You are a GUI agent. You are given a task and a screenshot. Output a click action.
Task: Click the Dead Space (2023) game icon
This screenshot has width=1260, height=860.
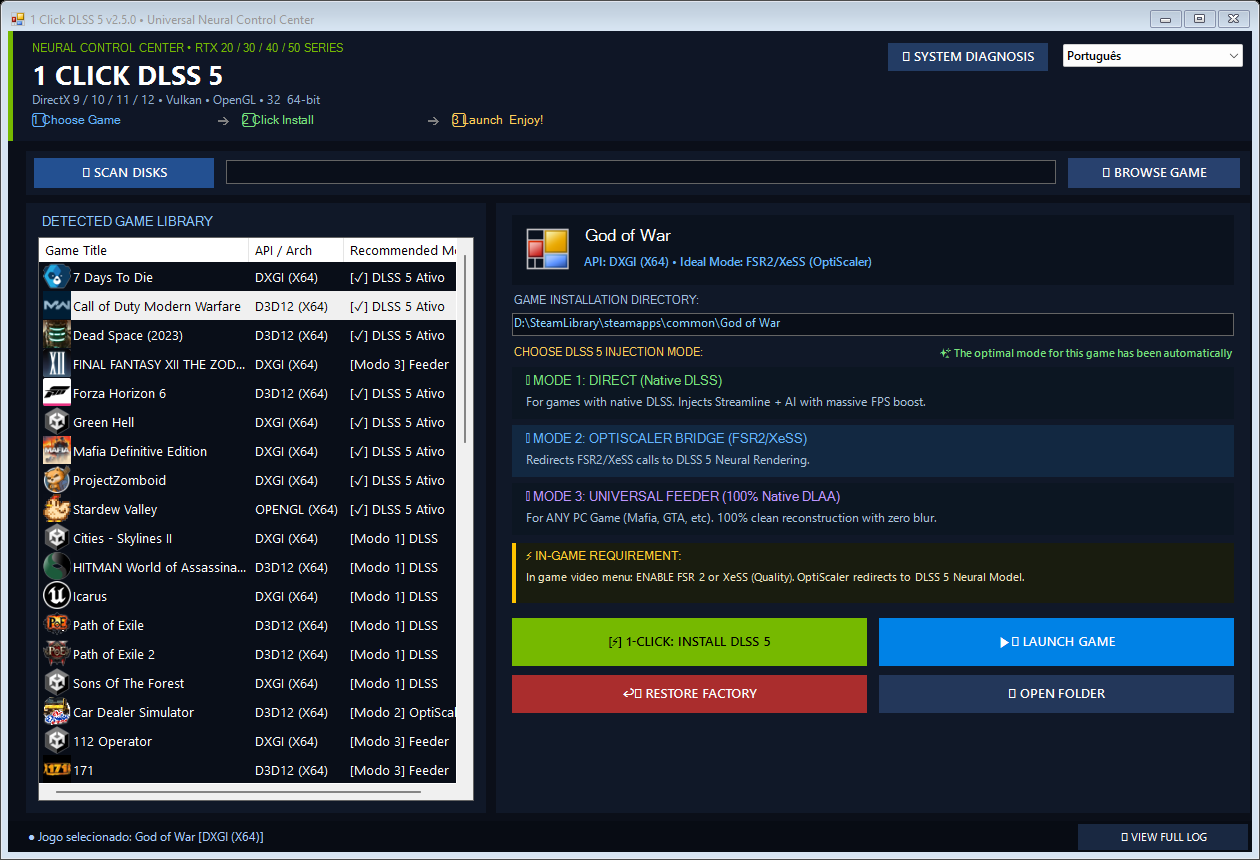pos(56,335)
